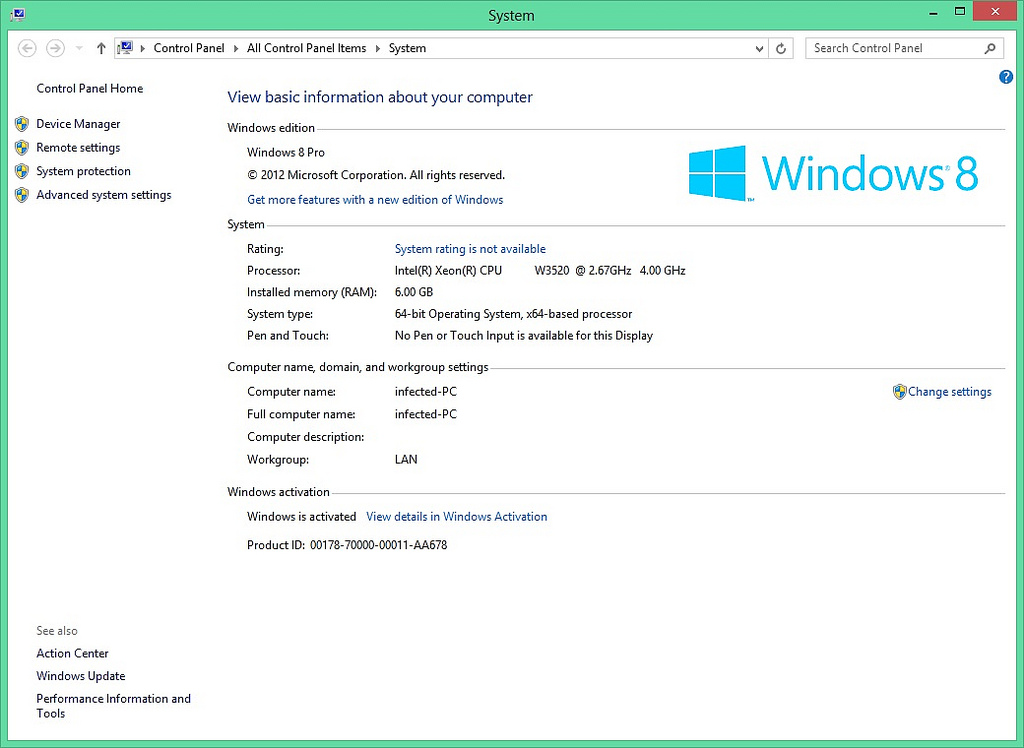Image resolution: width=1024 pixels, height=748 pixels.
Task: Open the address bar history dropdown
Action: pyautogui.click(x=759, y=48)
